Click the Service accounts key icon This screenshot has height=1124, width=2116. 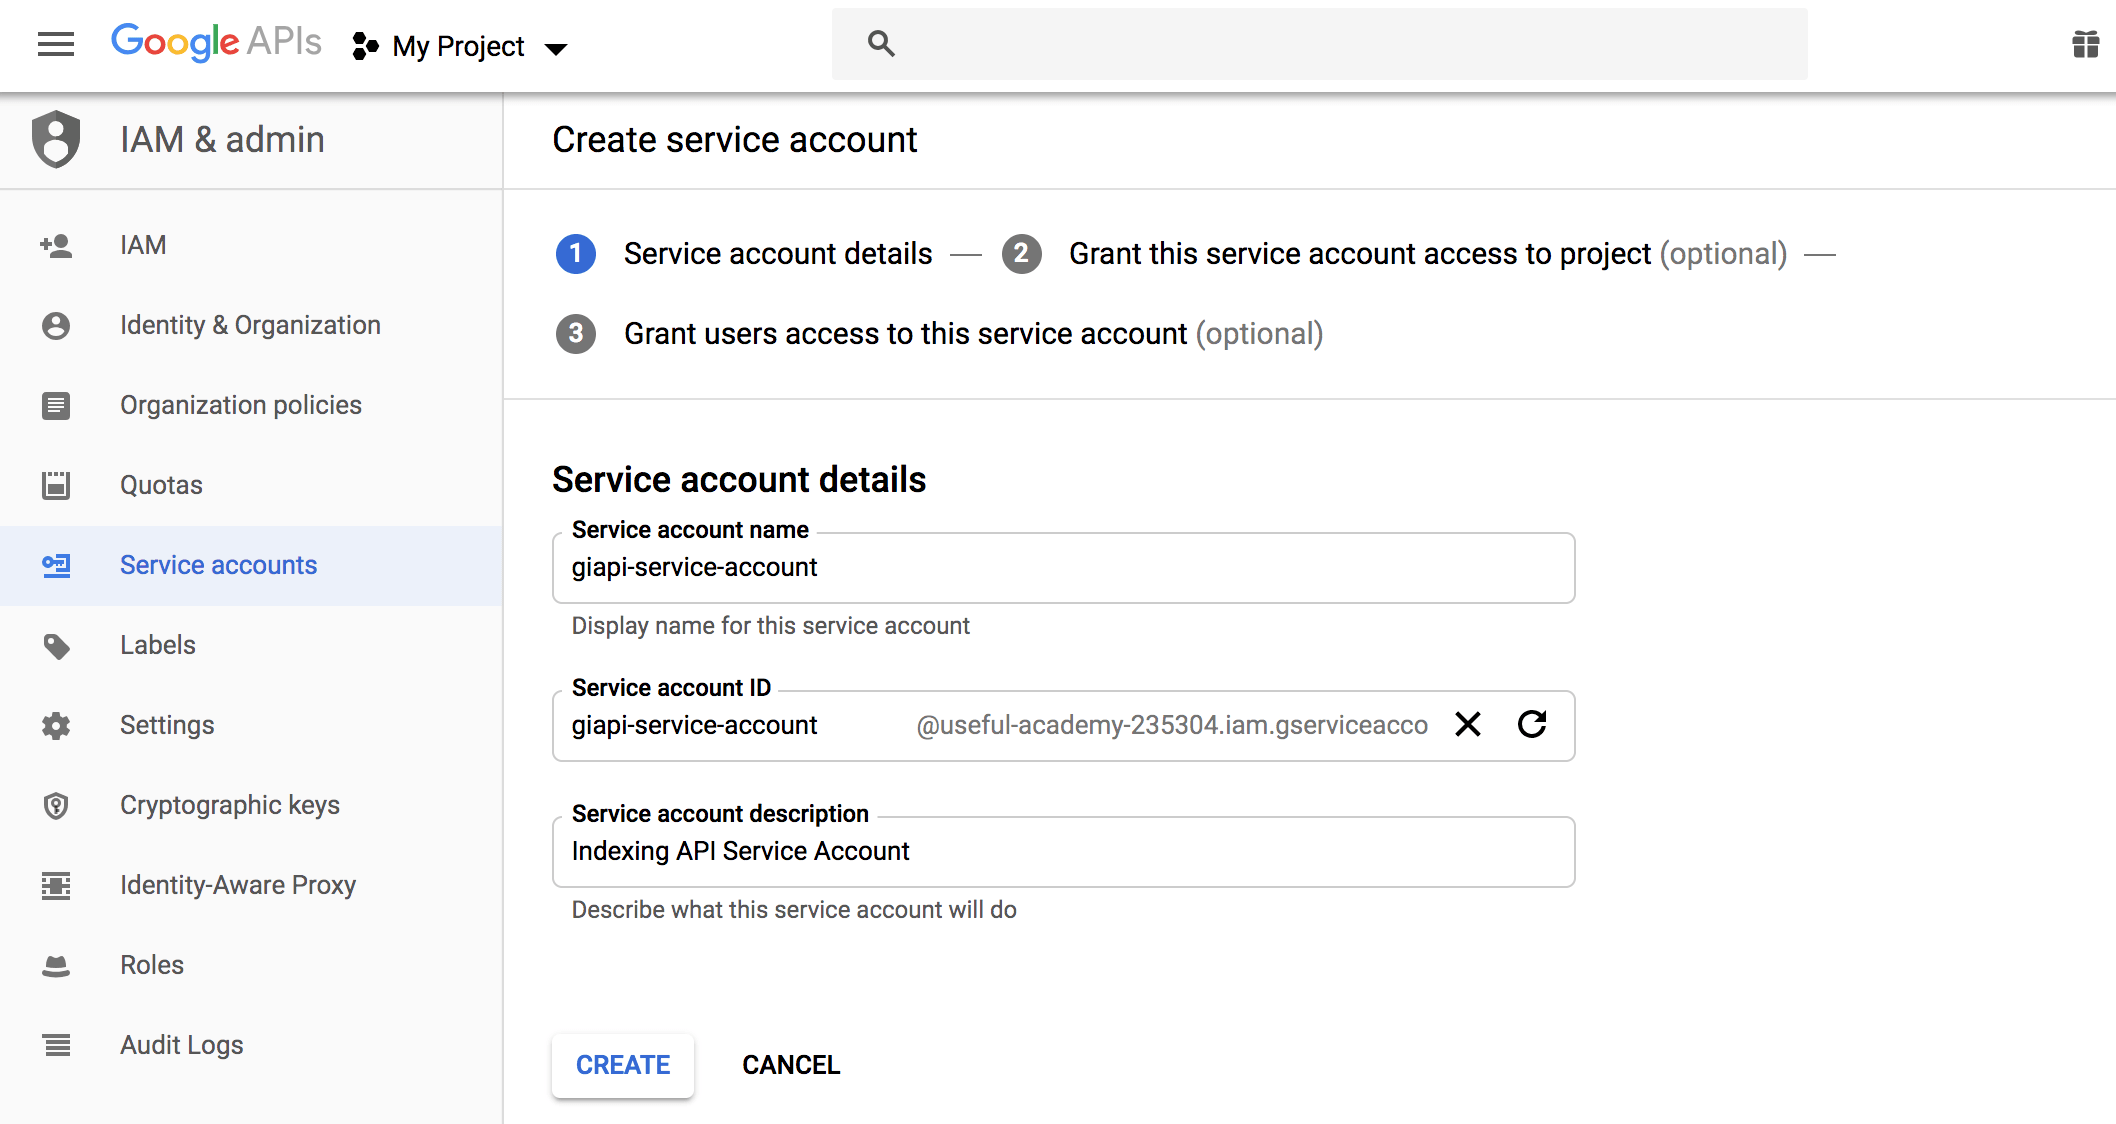(x=56, y=565)
